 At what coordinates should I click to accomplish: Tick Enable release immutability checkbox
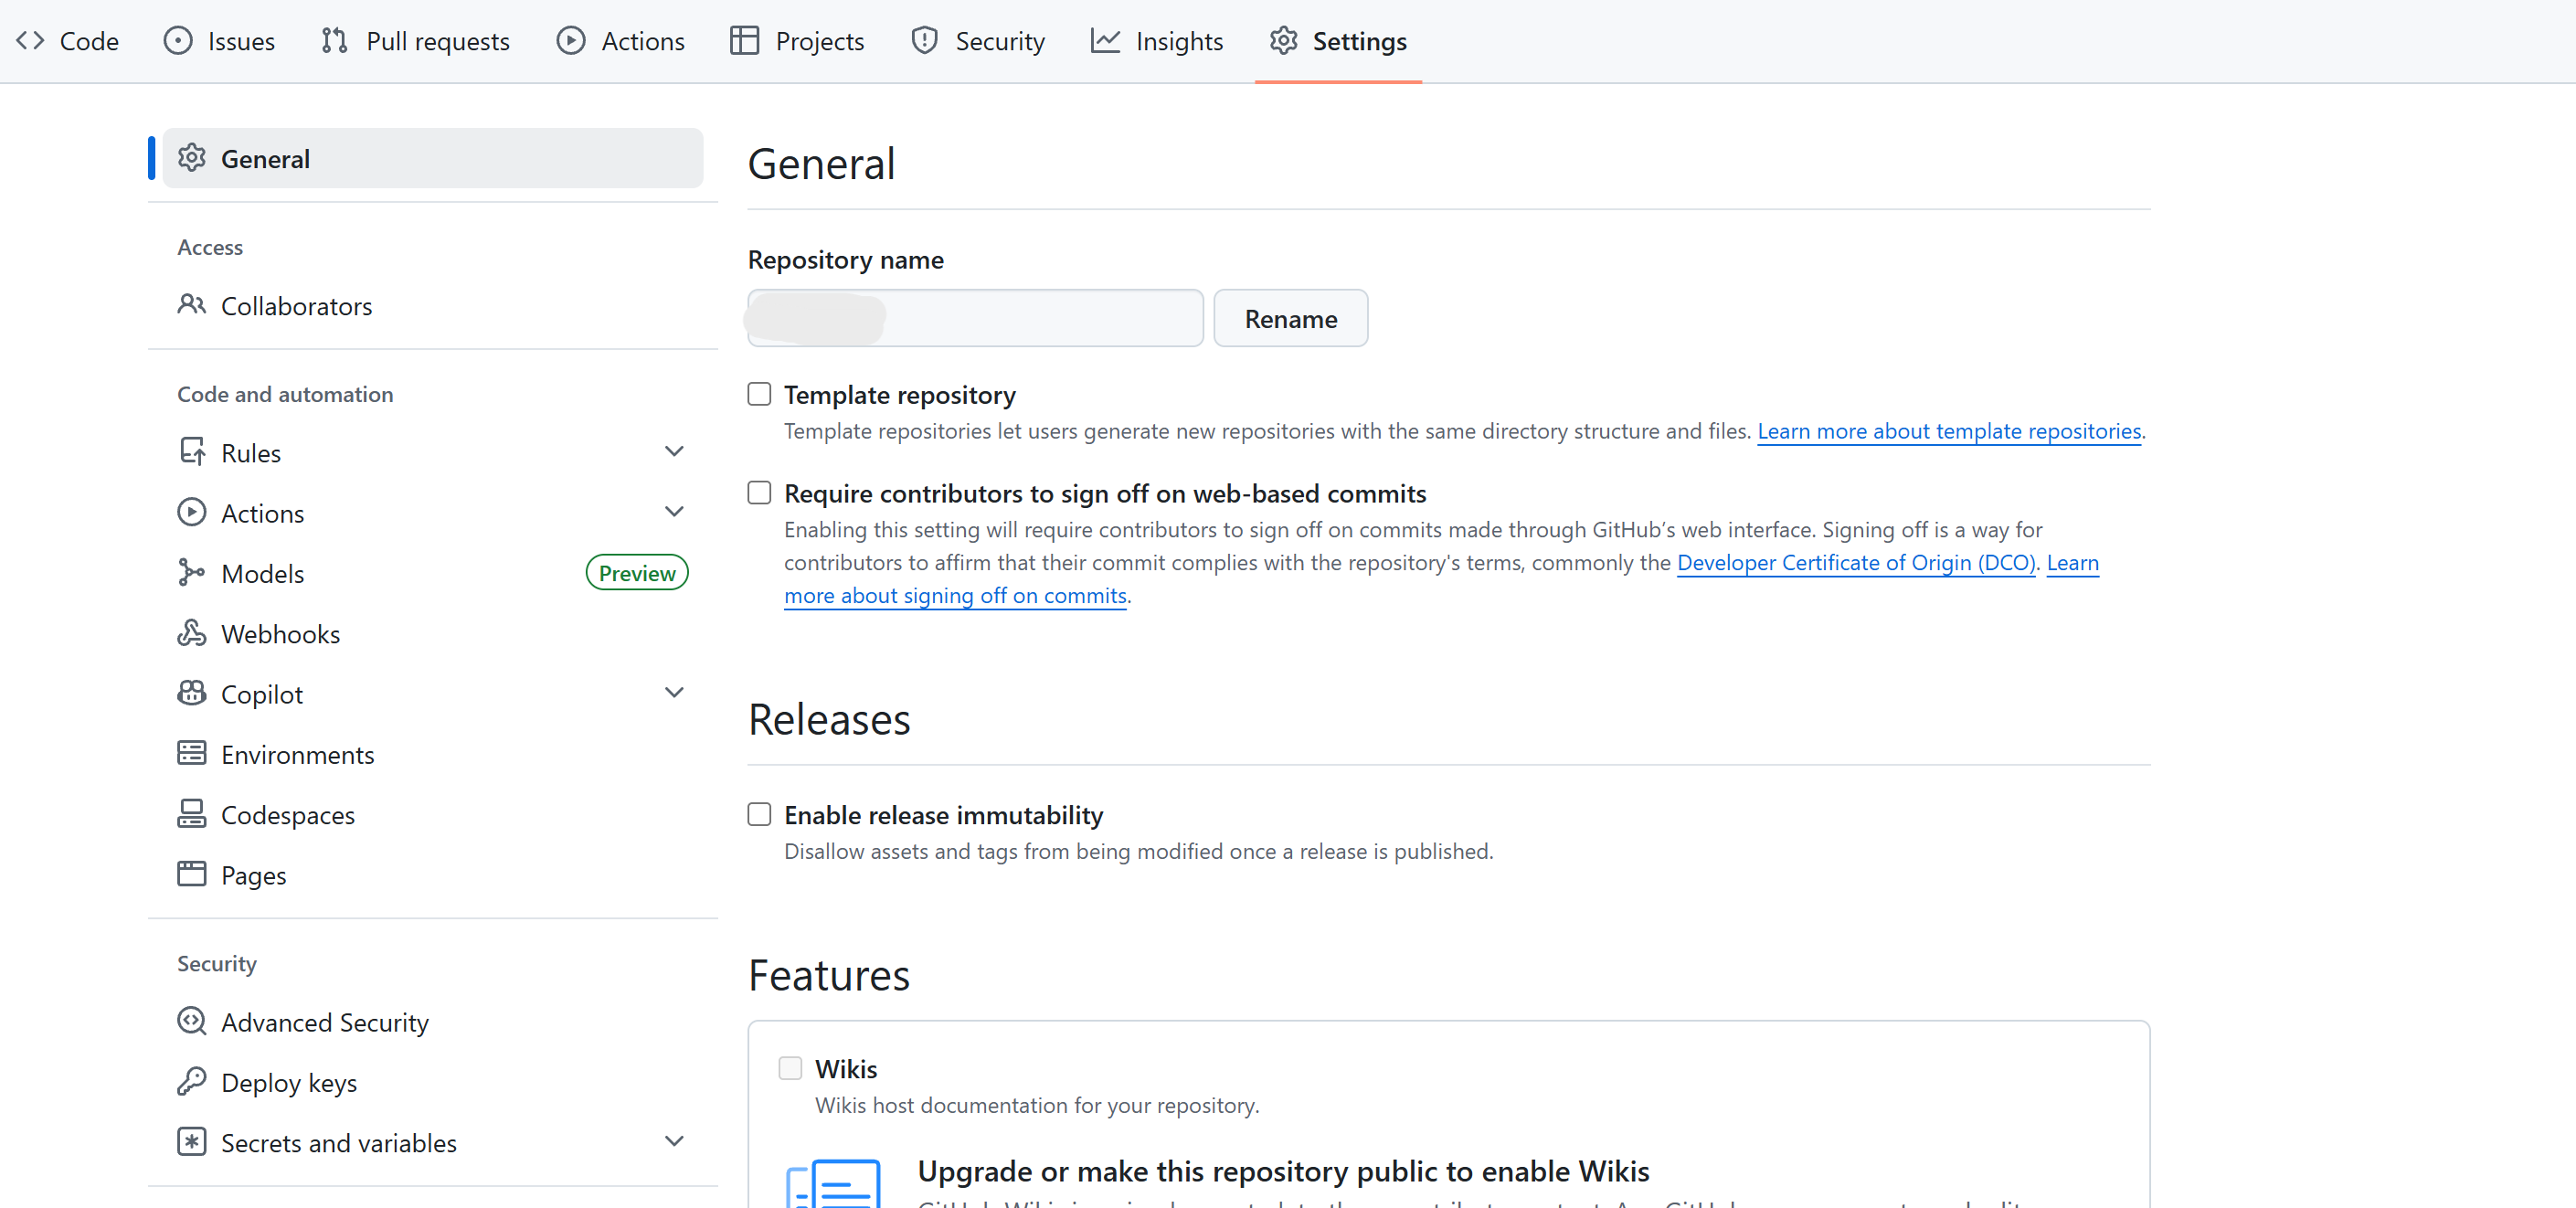(759, 814)
